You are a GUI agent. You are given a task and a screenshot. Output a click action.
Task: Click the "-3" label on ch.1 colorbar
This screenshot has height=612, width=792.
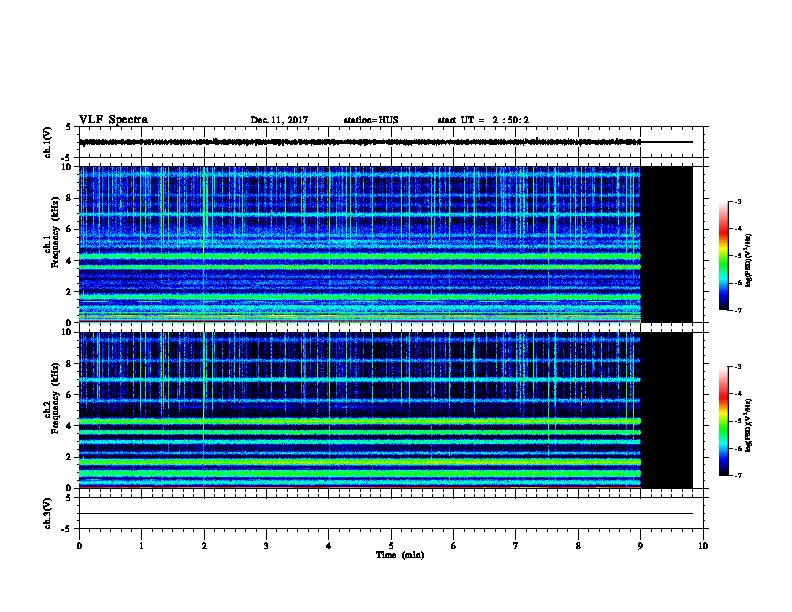pyautogui.click(x=738, y=201)
